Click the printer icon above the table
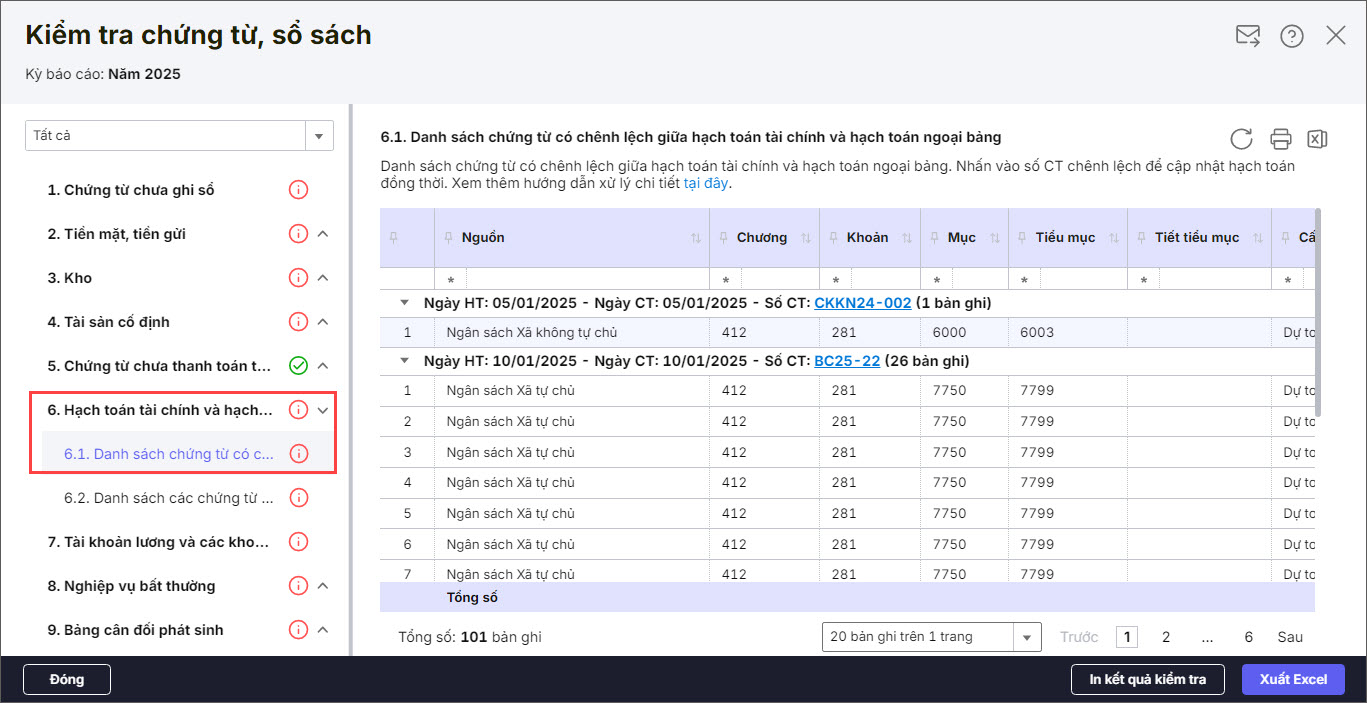The height and width of the screenshot is (703, 1367). click(1280, 139)
